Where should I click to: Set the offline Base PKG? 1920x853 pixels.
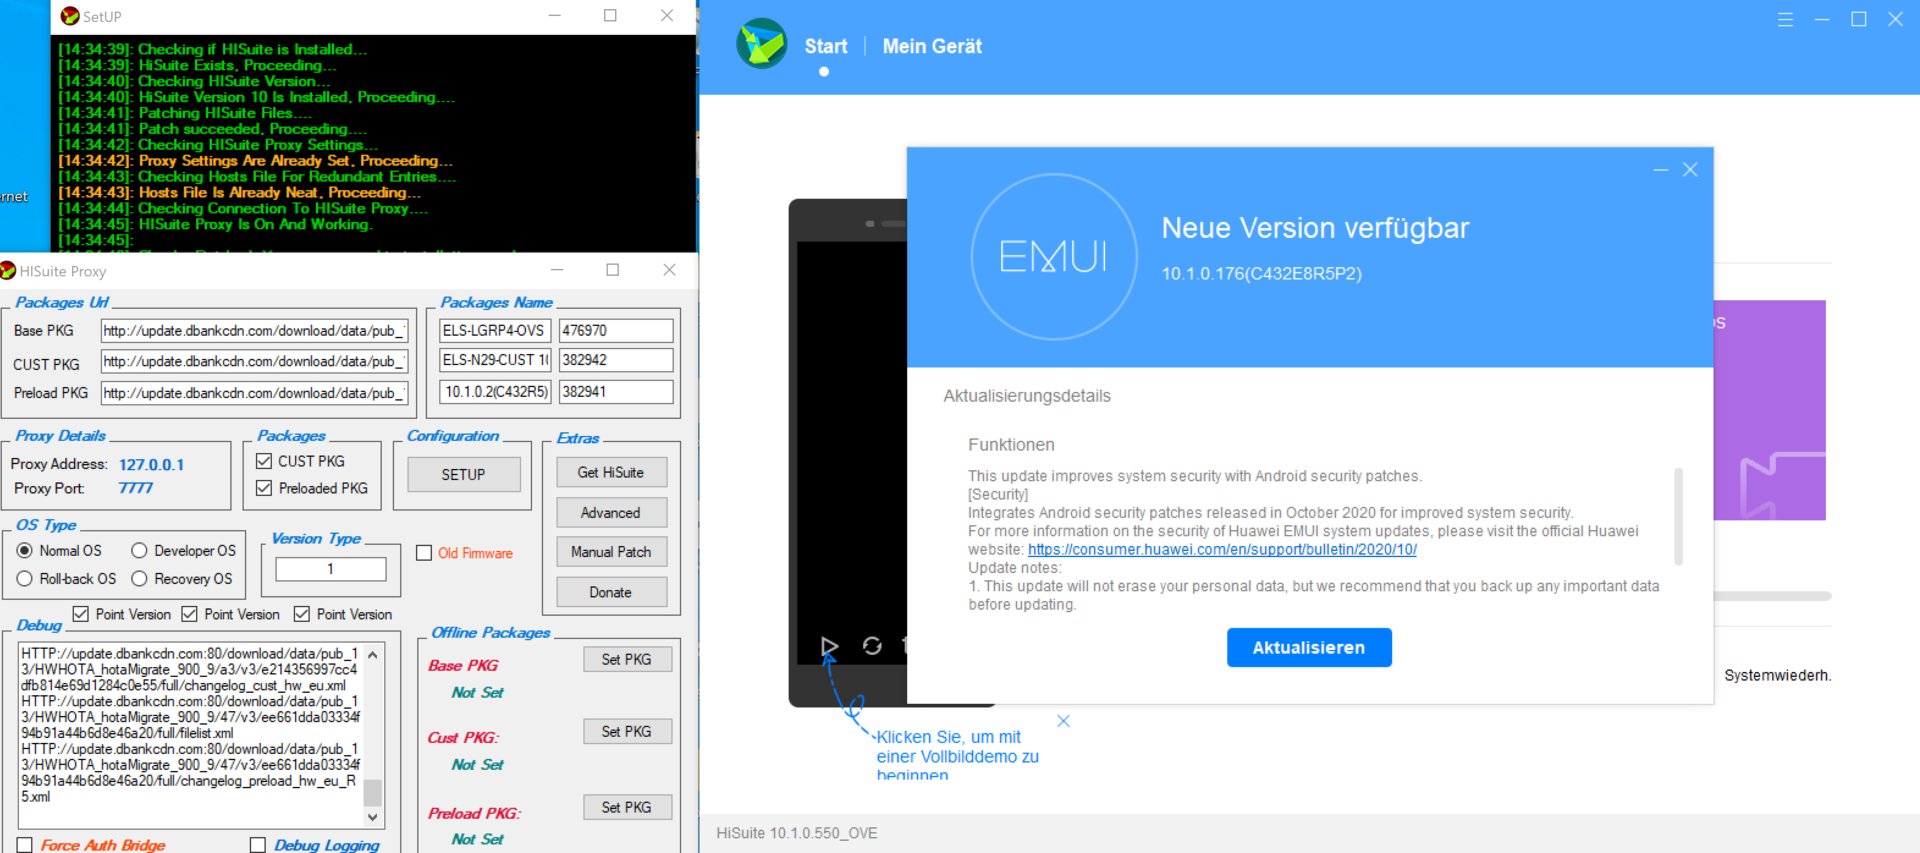627,659
